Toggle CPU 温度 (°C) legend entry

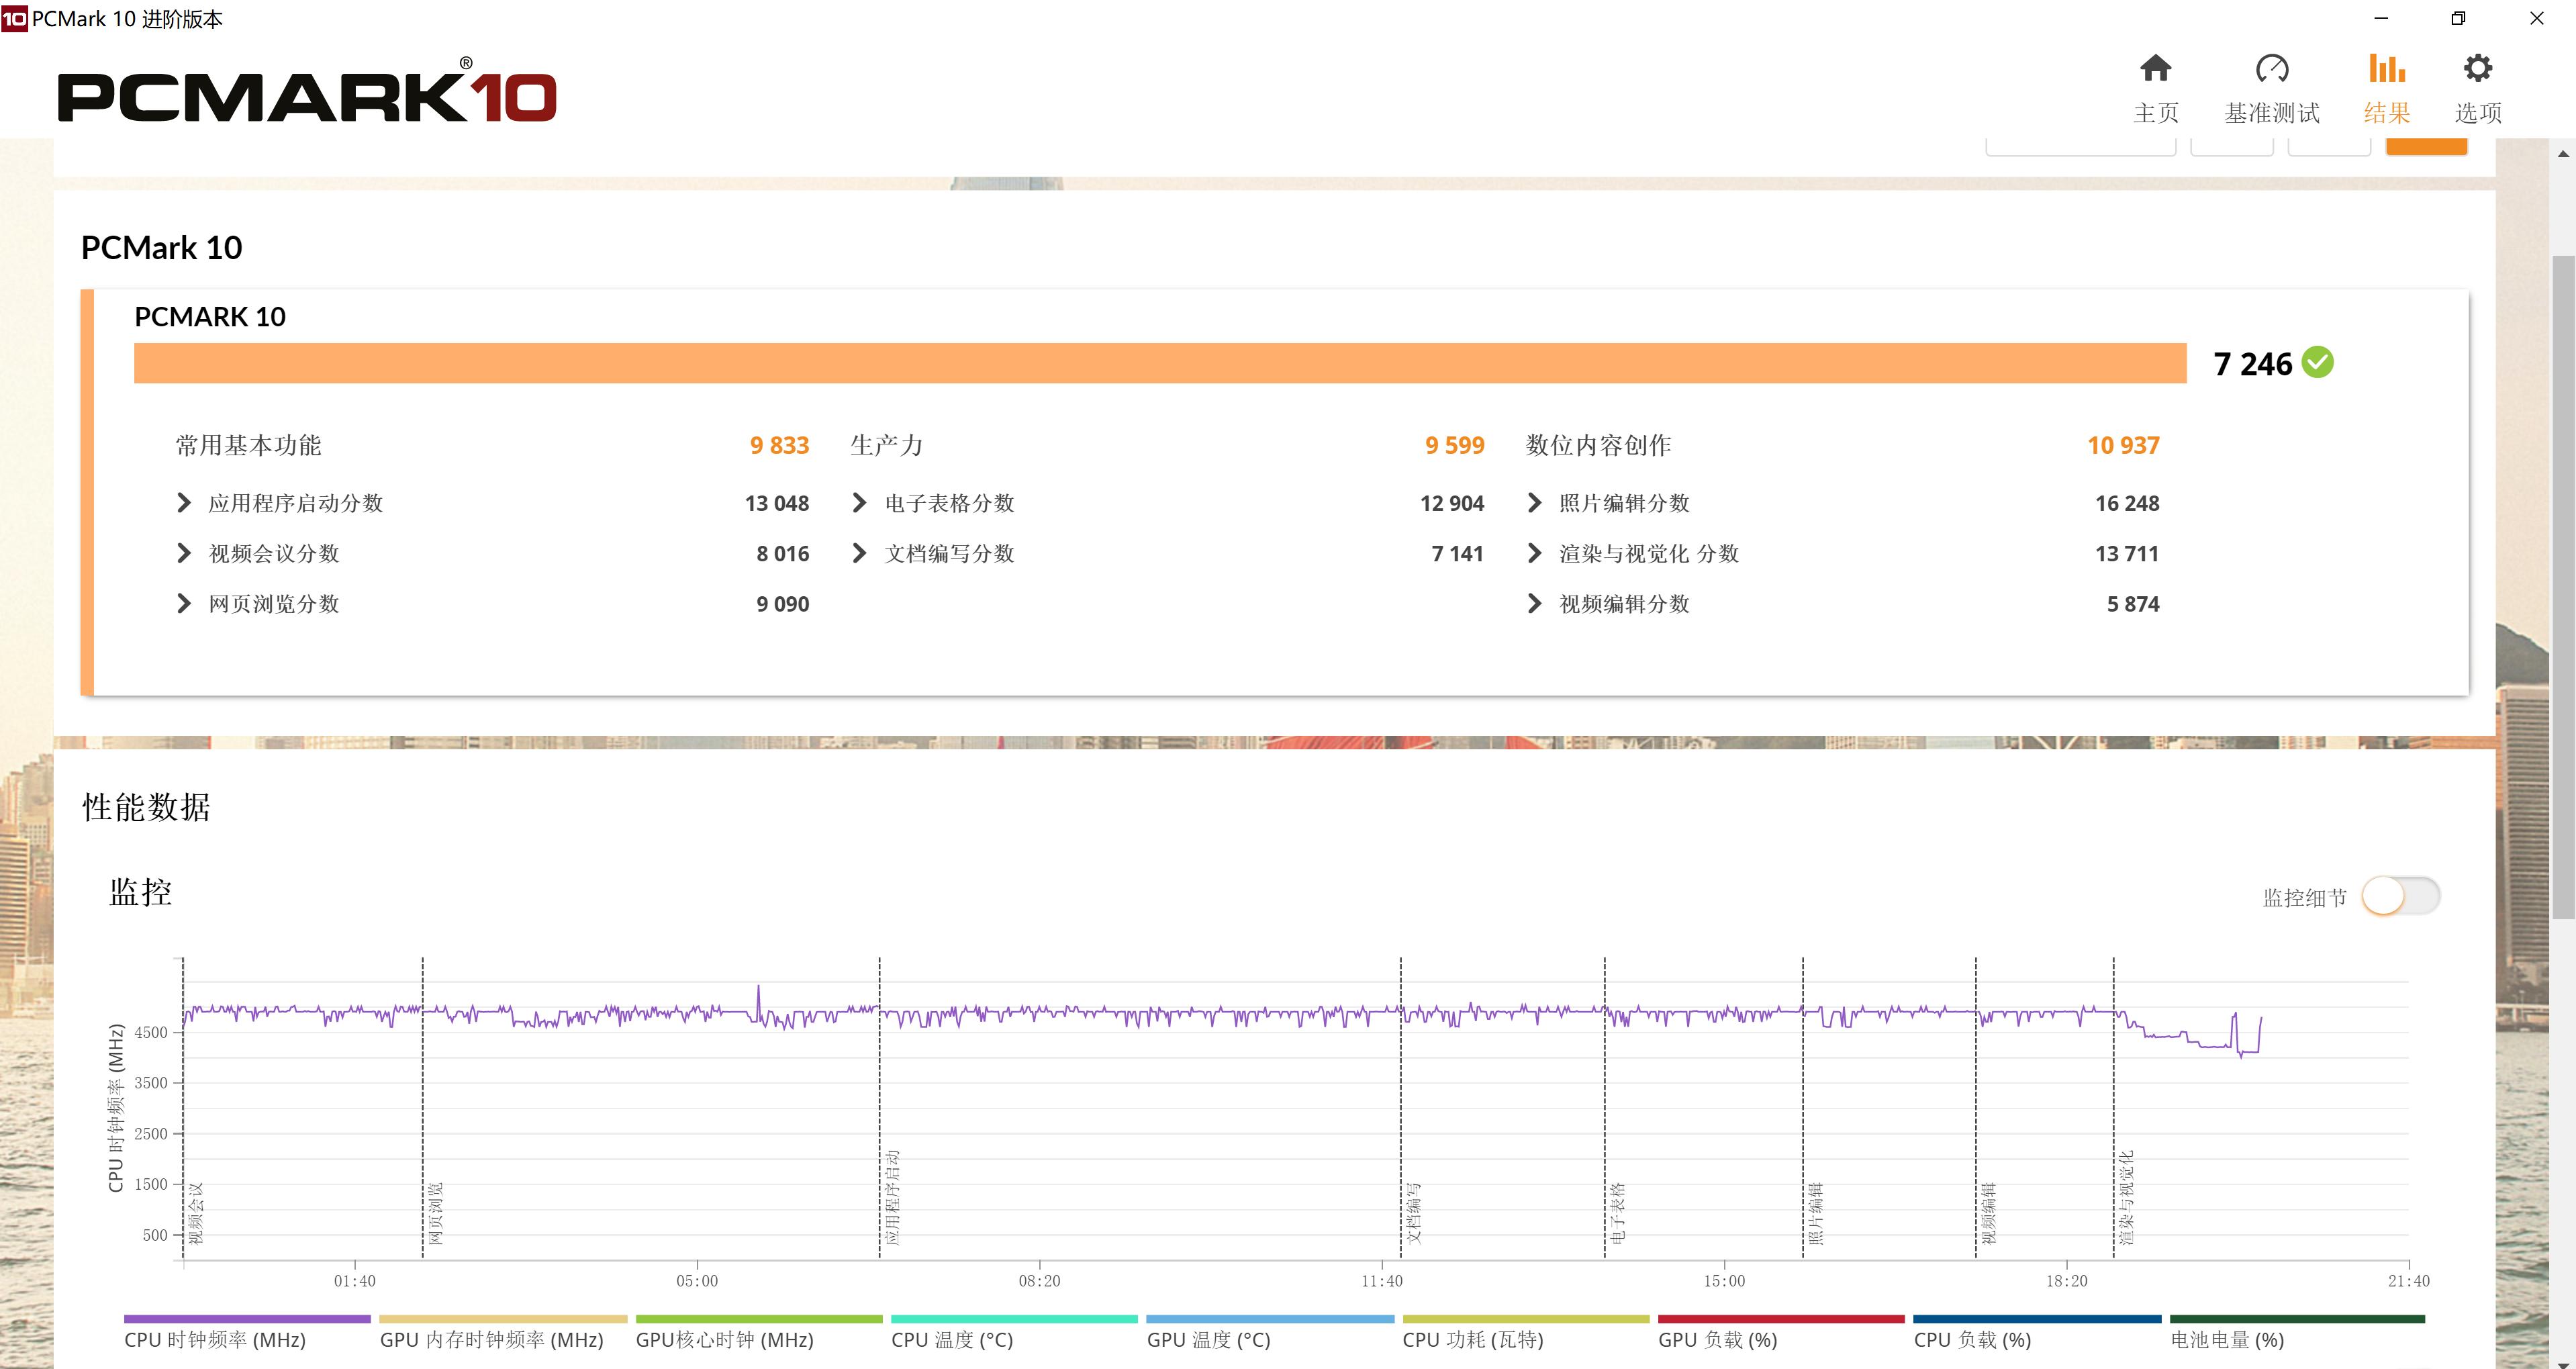[x=952, y=1339]
